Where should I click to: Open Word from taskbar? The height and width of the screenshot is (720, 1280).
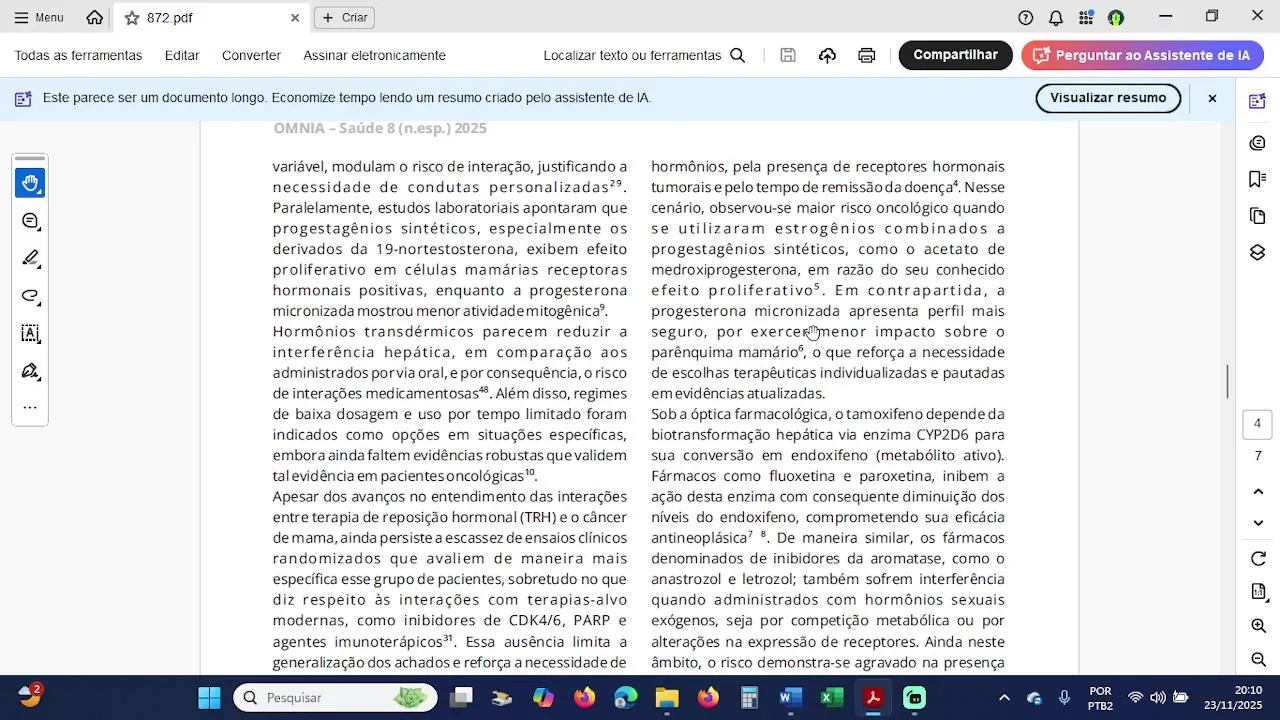(x=791, y=698)
